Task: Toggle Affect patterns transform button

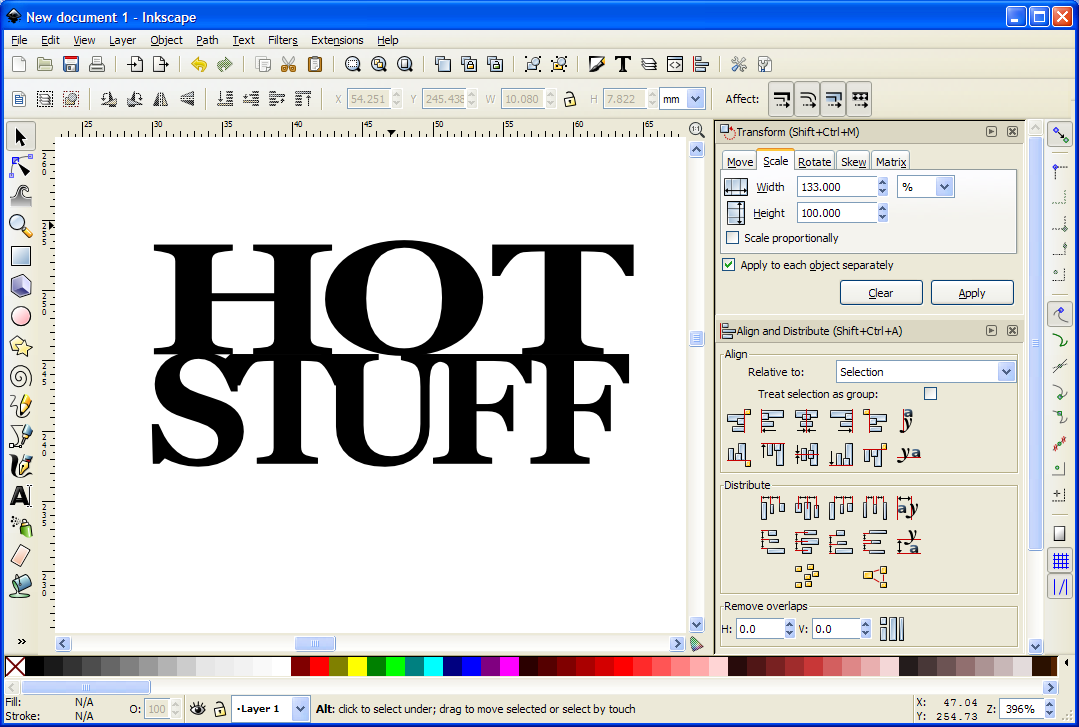Action: tap(859, 100)
